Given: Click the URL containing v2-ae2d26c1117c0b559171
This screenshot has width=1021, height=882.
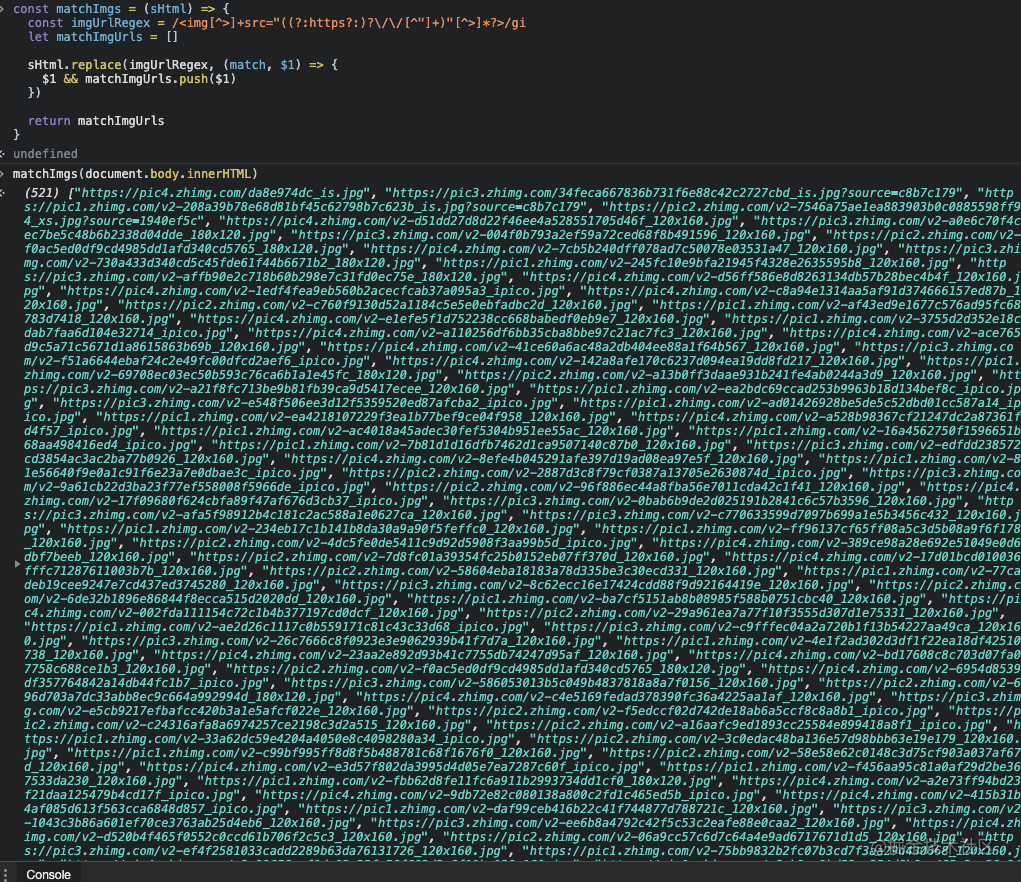Looking at the screenshot, I should coord(276,627).
